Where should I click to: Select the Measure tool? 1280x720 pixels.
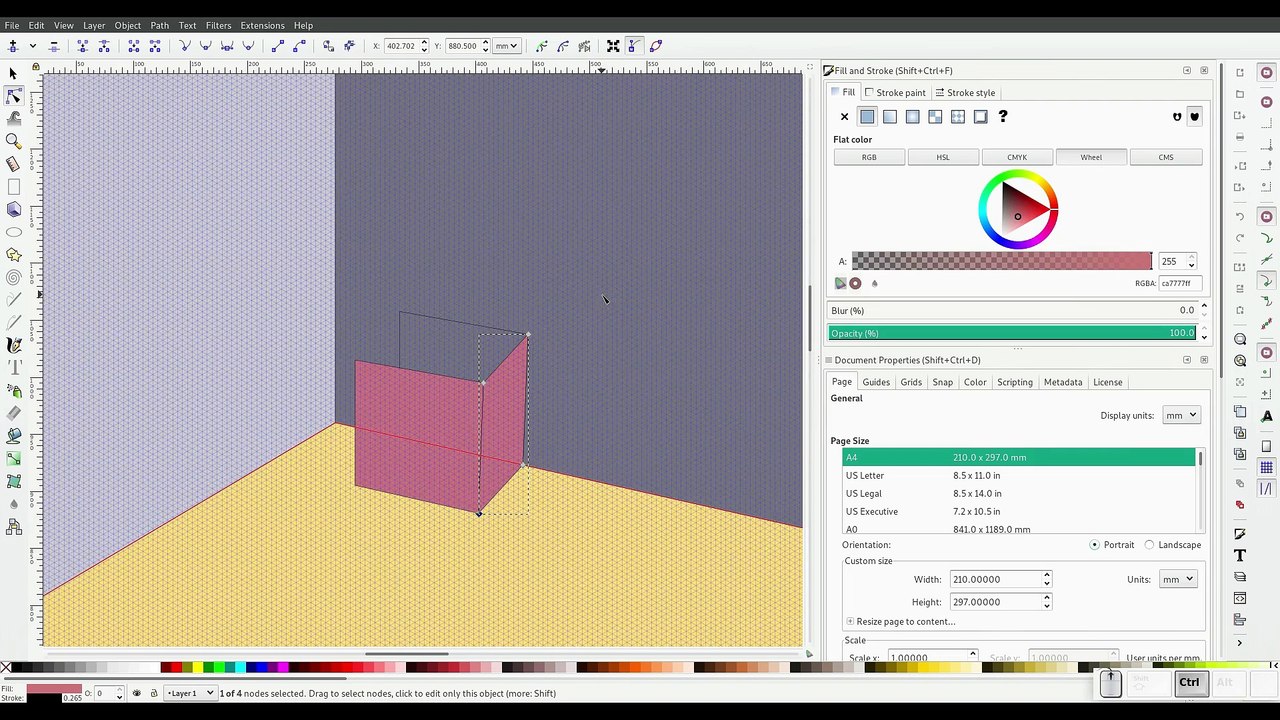(x=13, y=164)
